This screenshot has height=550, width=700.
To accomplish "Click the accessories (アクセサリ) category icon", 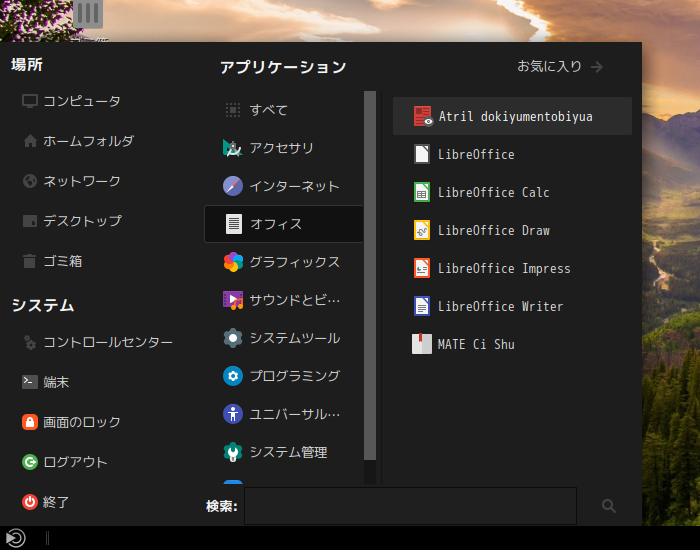I will pyautogui.click(x=233, y=148).
